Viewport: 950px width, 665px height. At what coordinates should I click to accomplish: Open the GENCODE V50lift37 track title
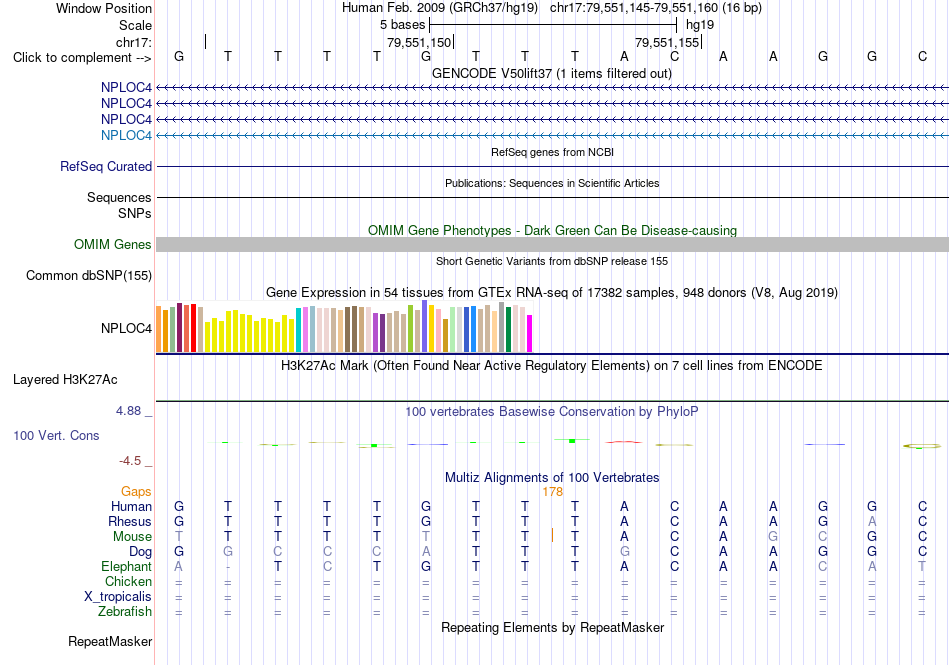click(551, 73)
